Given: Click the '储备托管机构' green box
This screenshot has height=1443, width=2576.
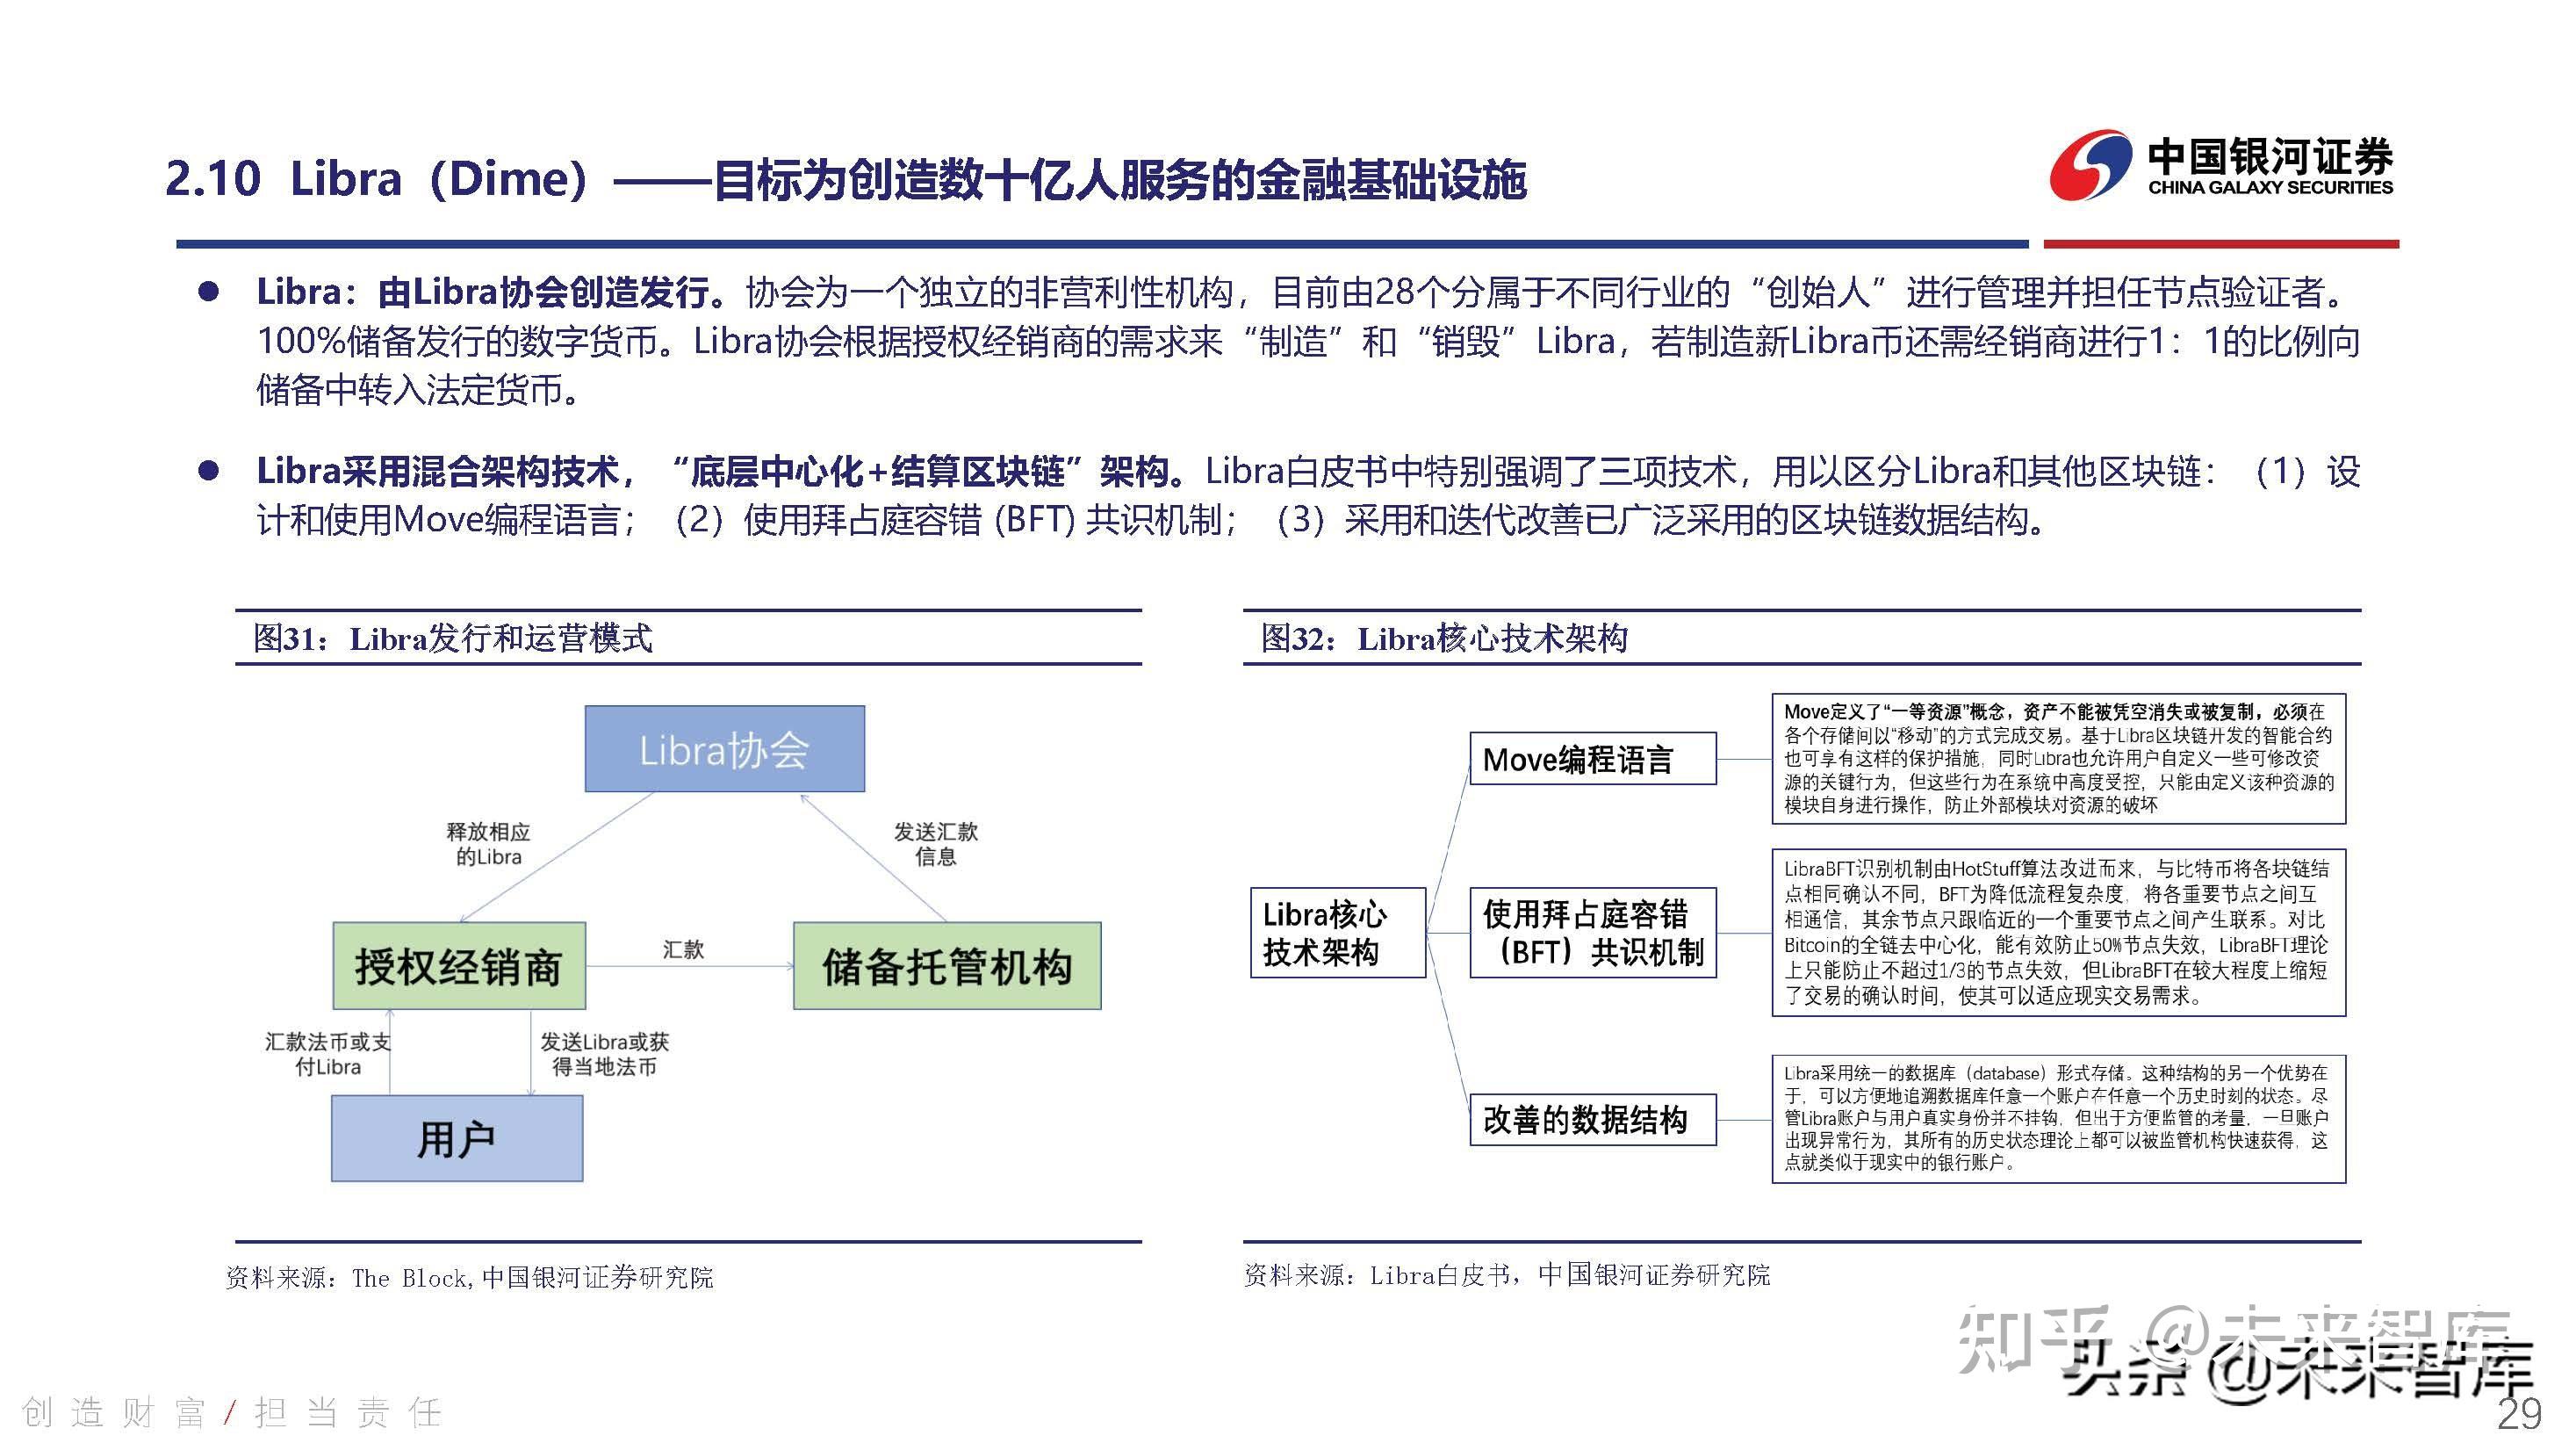Looking at the screenshot, I should (x=947, y=966).
